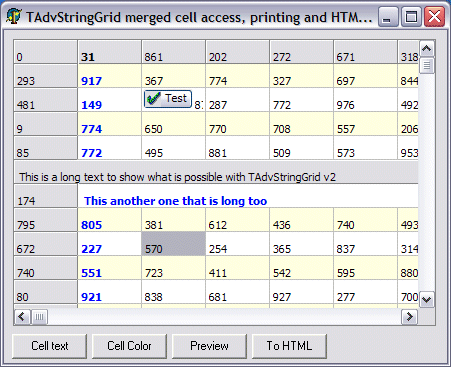Select the cell containing 542
The width and height of the screenshot is (451, 367).
point(302,268)
